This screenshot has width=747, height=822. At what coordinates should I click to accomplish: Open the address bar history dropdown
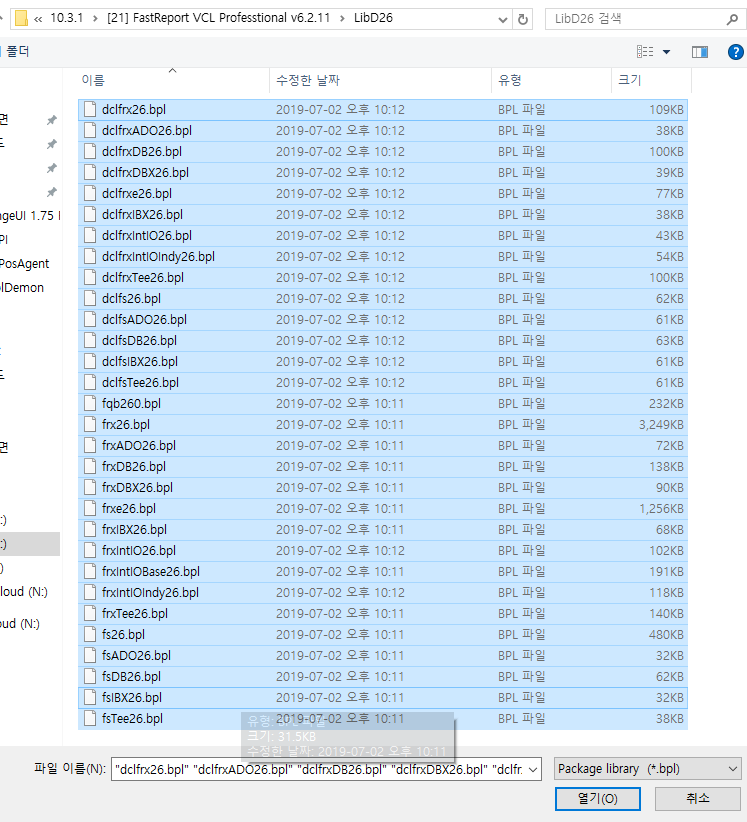pyautogui.click(x=503, y=20)
